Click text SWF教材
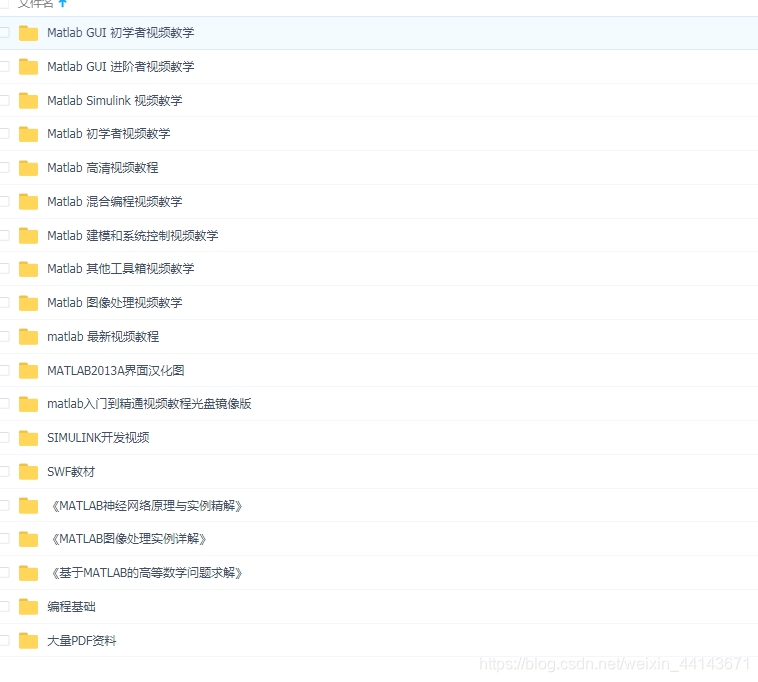This screenshot has width=758, height=682. pyautogui.click(x=71, y=471)
